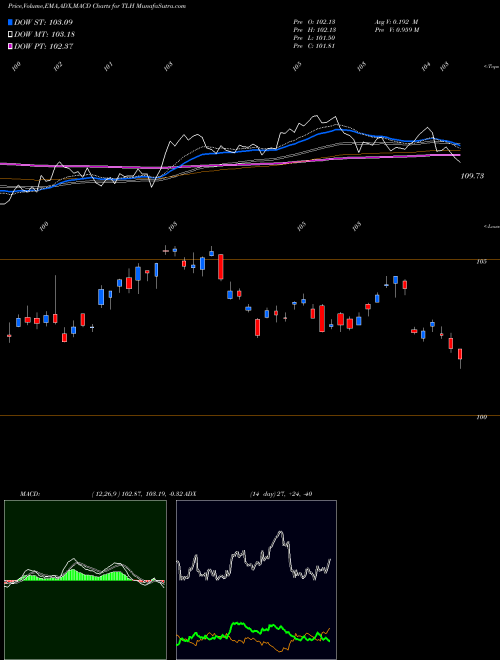Click the 'Pre H: 102.13' value
The width and height of the screenshot is (500, 660).
click(x=314, y=30)
